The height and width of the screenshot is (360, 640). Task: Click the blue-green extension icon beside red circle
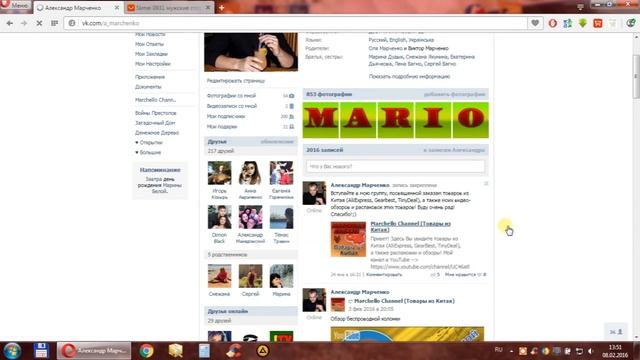(568, 23)
